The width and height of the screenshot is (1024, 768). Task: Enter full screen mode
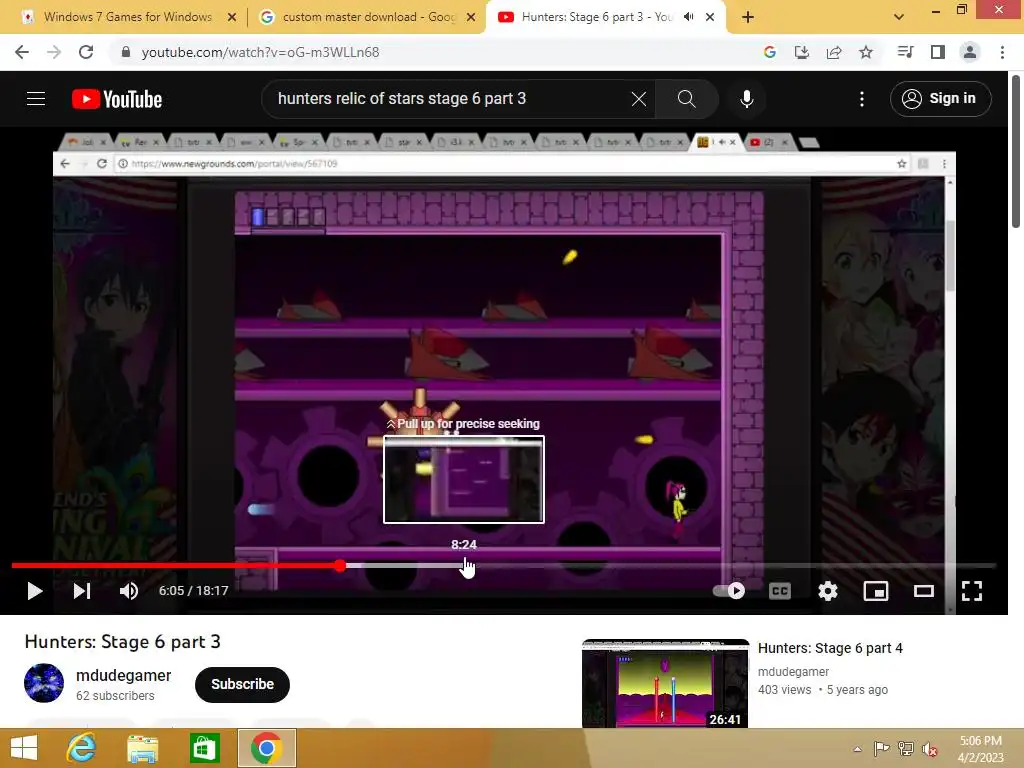[972, 591]
